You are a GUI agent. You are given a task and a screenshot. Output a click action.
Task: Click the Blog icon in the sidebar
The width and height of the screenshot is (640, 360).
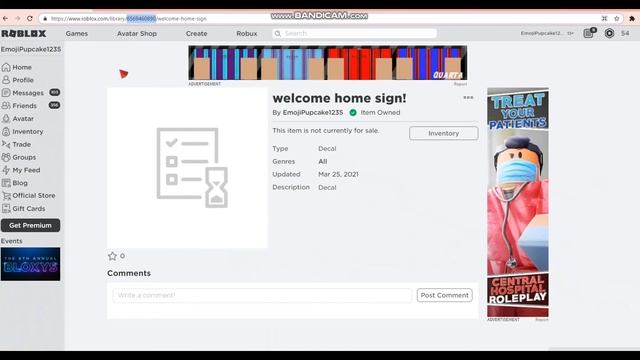[x=6, y=183]
